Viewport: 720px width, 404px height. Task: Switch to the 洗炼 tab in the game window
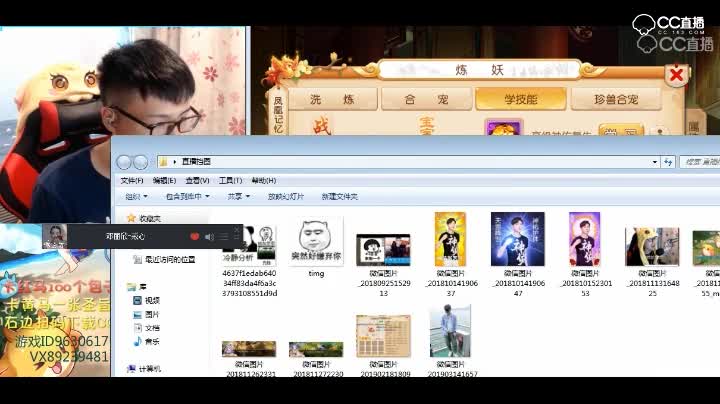tap(332, 99)
